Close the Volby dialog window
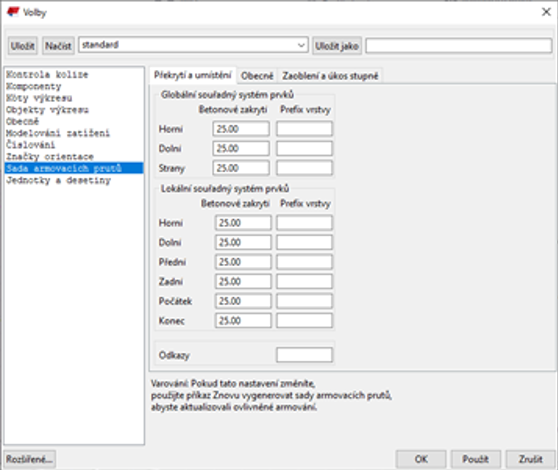The image size is (558, 470). click(546, 12)
